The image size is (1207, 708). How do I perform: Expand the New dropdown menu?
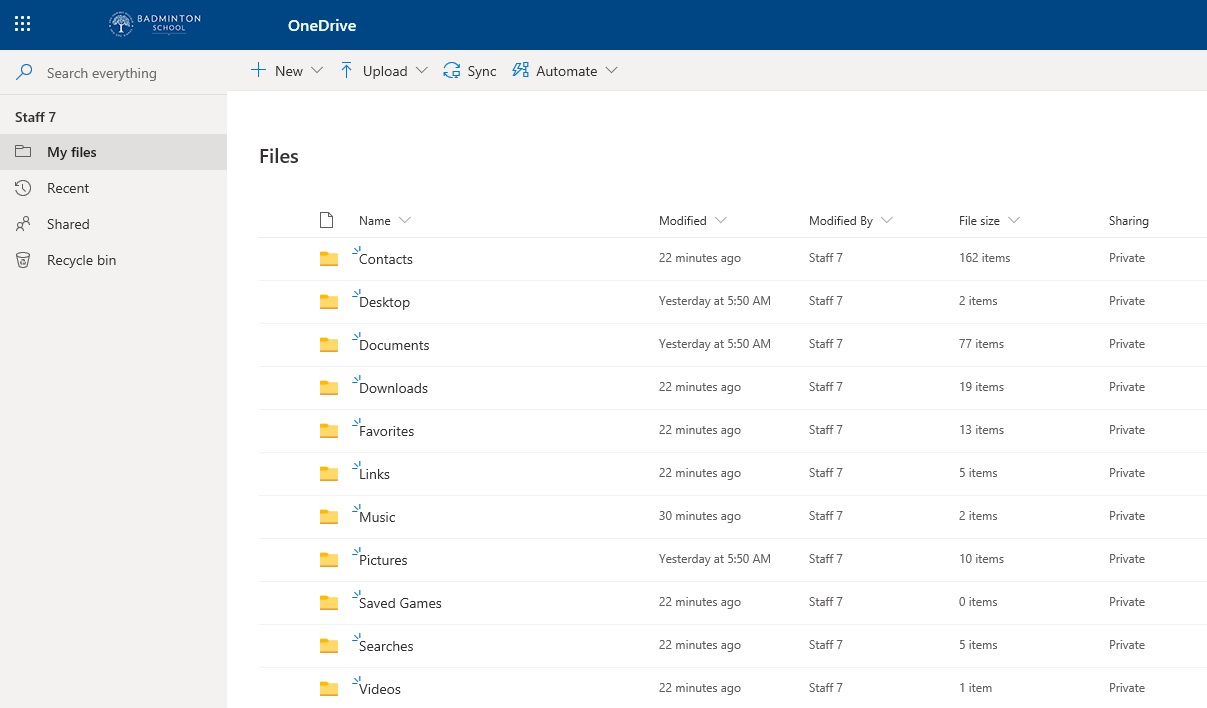coord(317,71)
